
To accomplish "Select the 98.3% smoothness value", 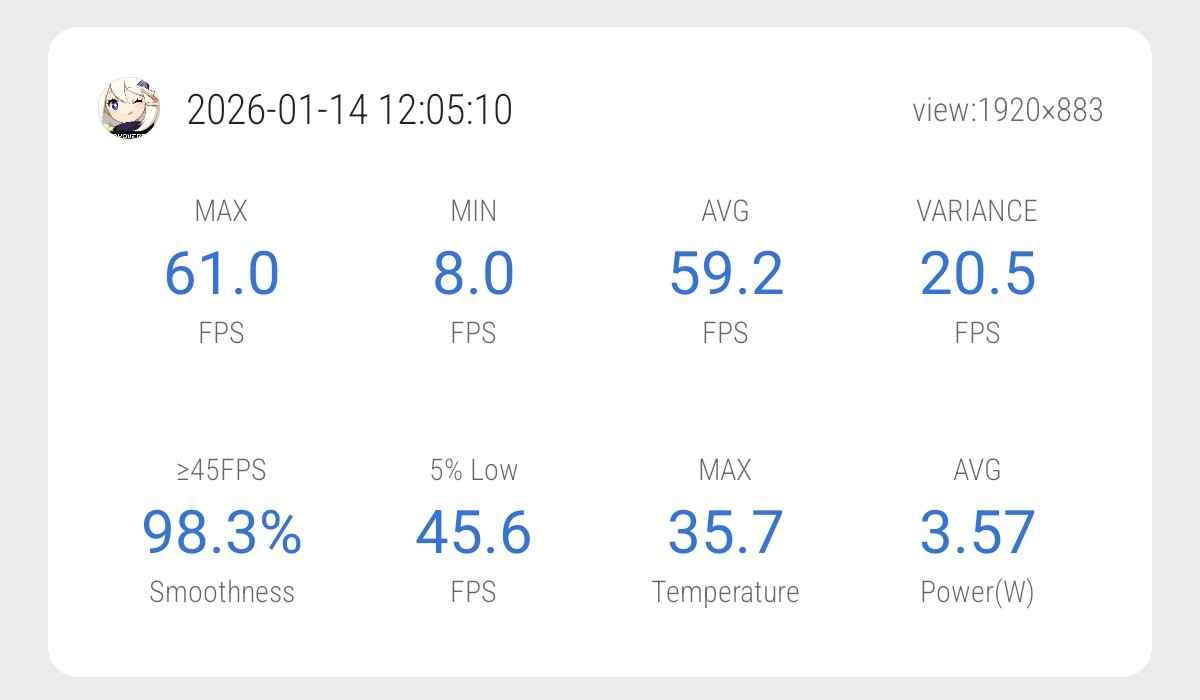I will click(221, 531).
